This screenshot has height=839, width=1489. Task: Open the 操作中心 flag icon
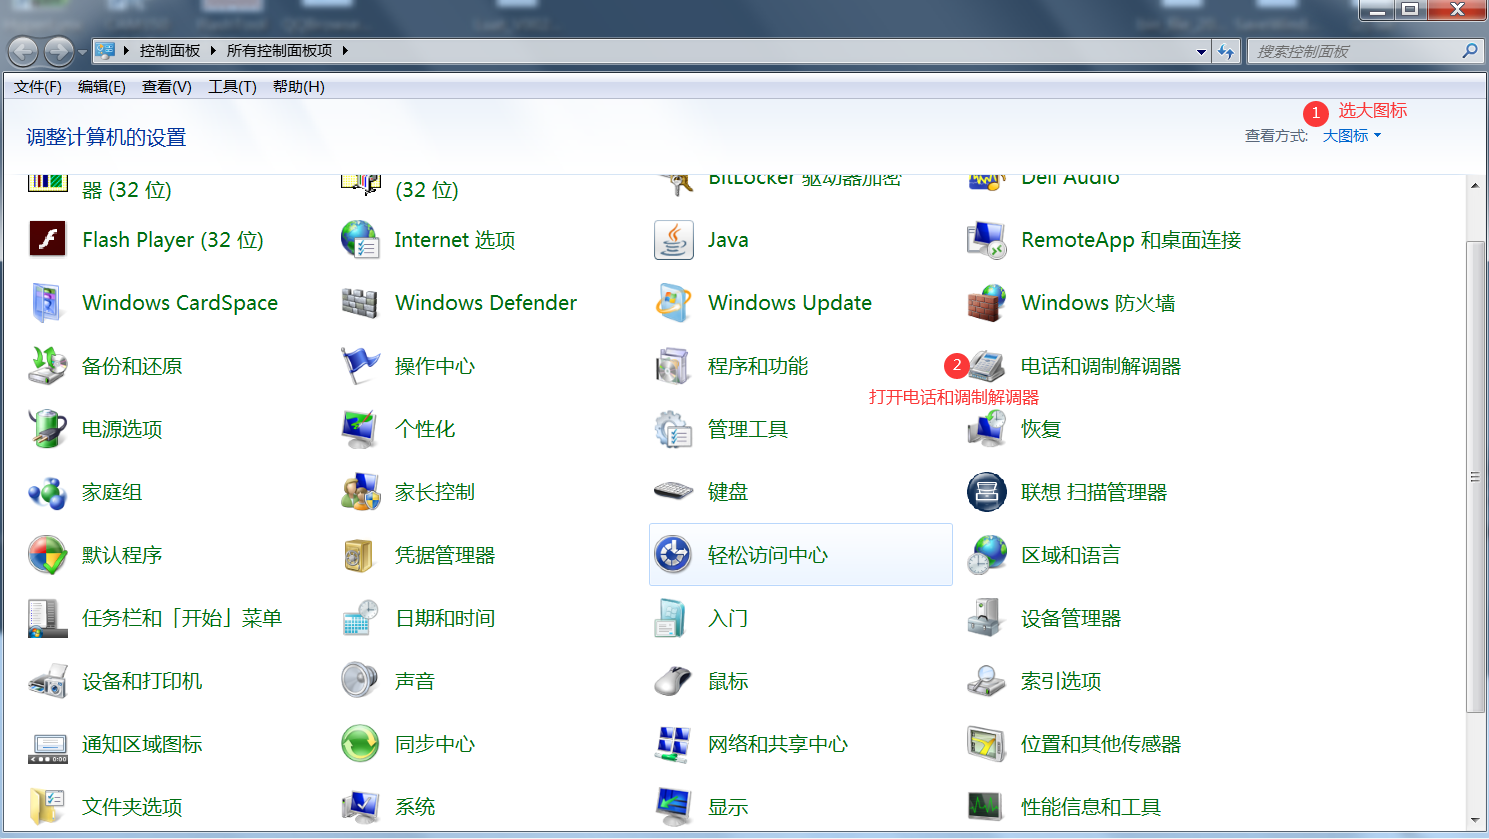(360, 366)
